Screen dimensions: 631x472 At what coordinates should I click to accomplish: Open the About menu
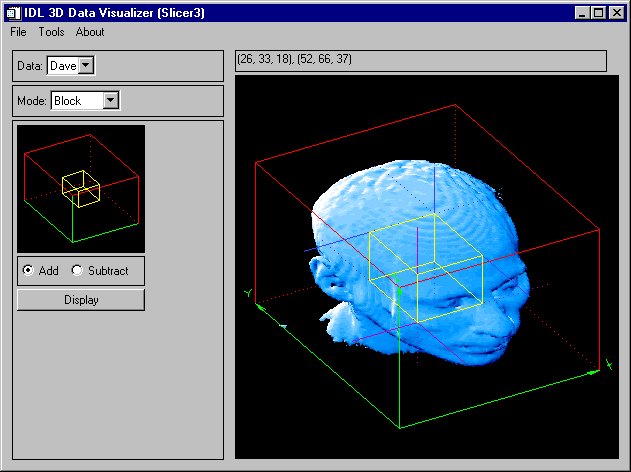pos(90,32)
